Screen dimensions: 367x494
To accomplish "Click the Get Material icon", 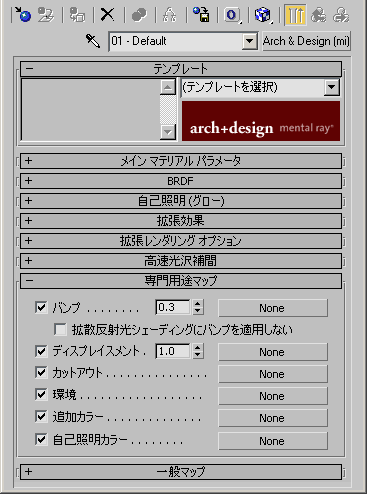I will point(23,15).
